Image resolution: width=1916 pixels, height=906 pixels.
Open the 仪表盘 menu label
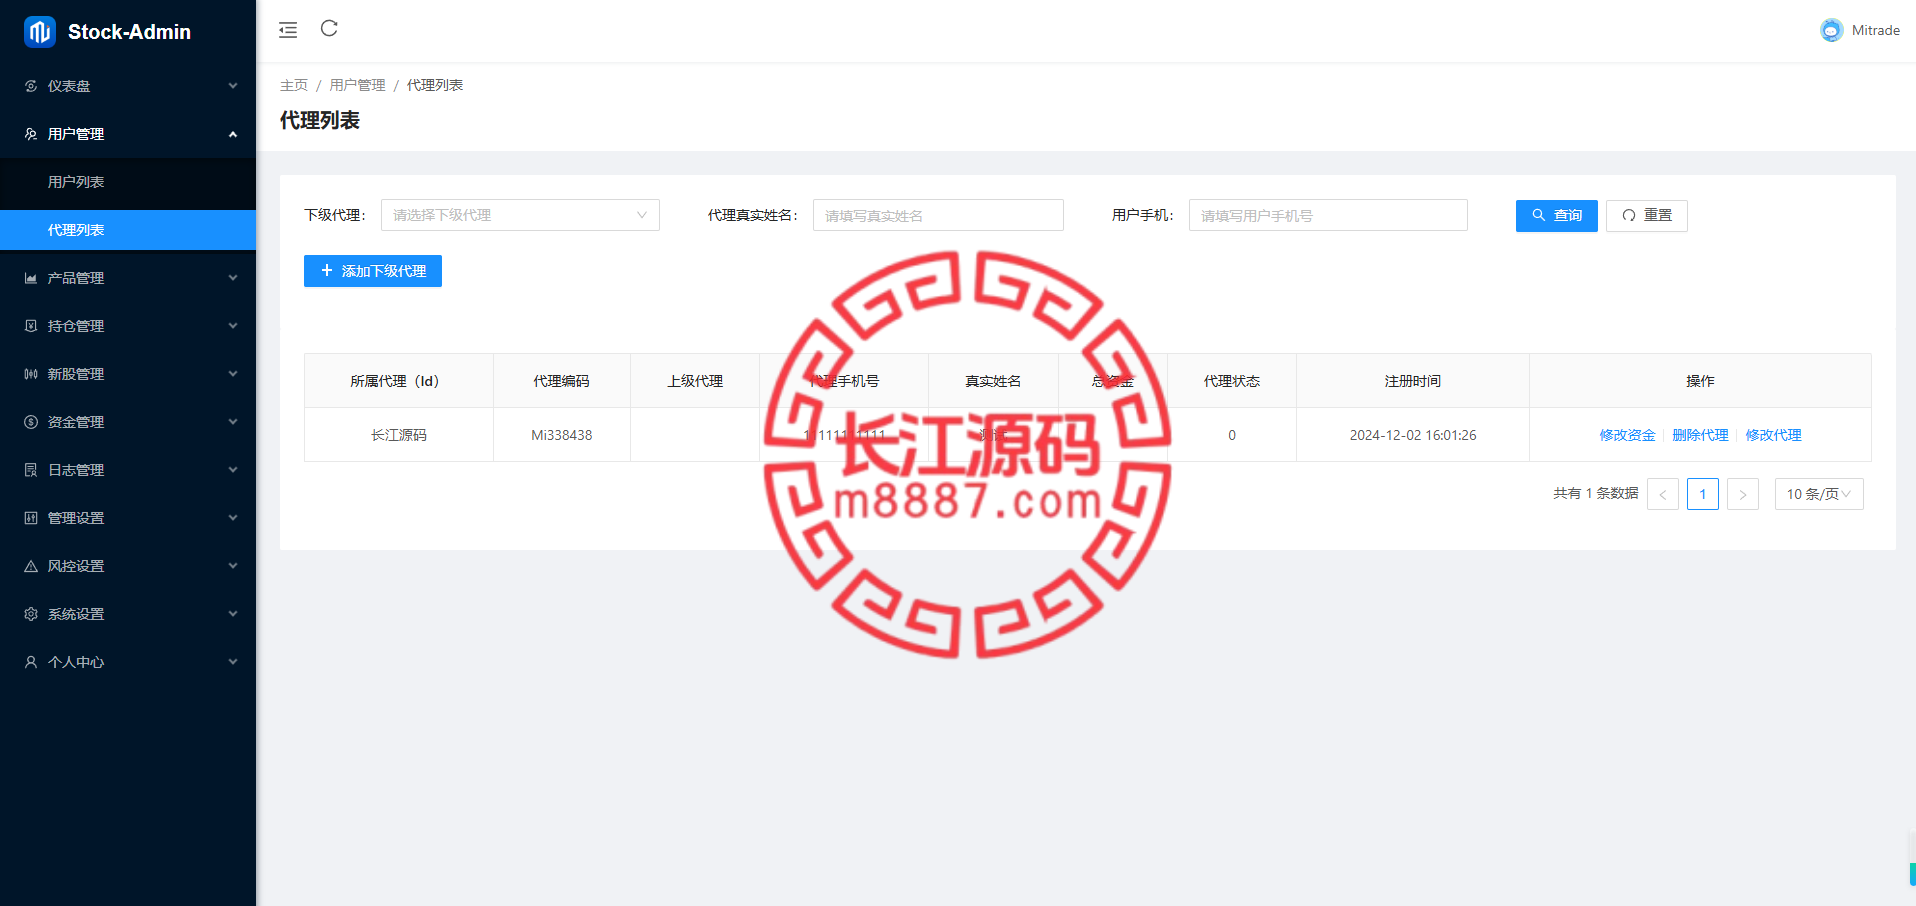(69, 86)
